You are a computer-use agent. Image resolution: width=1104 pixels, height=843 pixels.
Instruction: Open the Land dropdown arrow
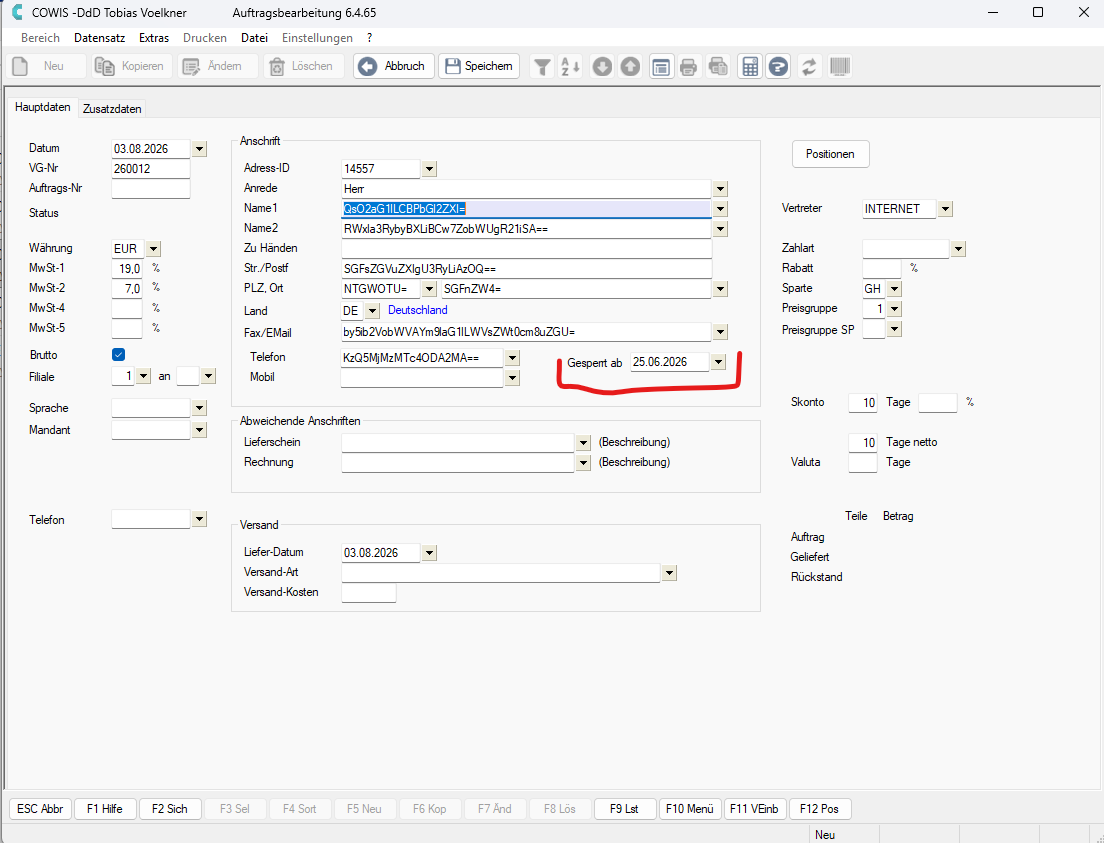click(372, 311)
